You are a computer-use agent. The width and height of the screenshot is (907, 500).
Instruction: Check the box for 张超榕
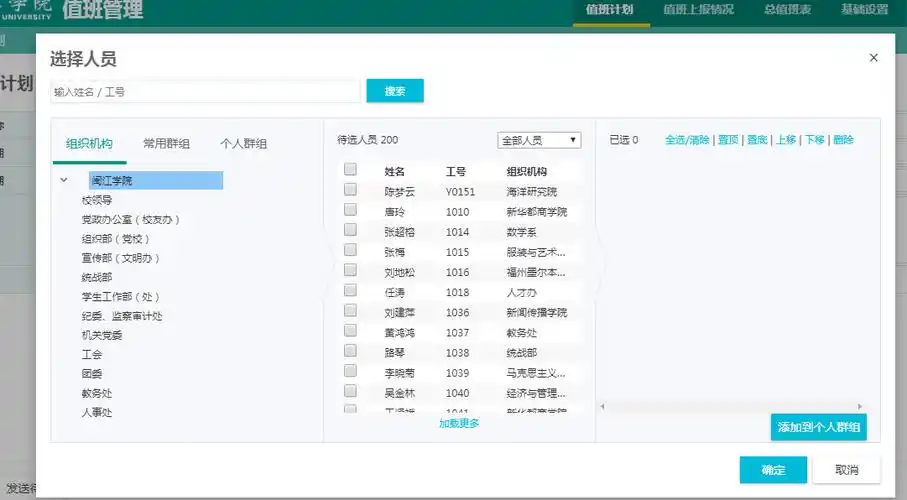[350, 230]
